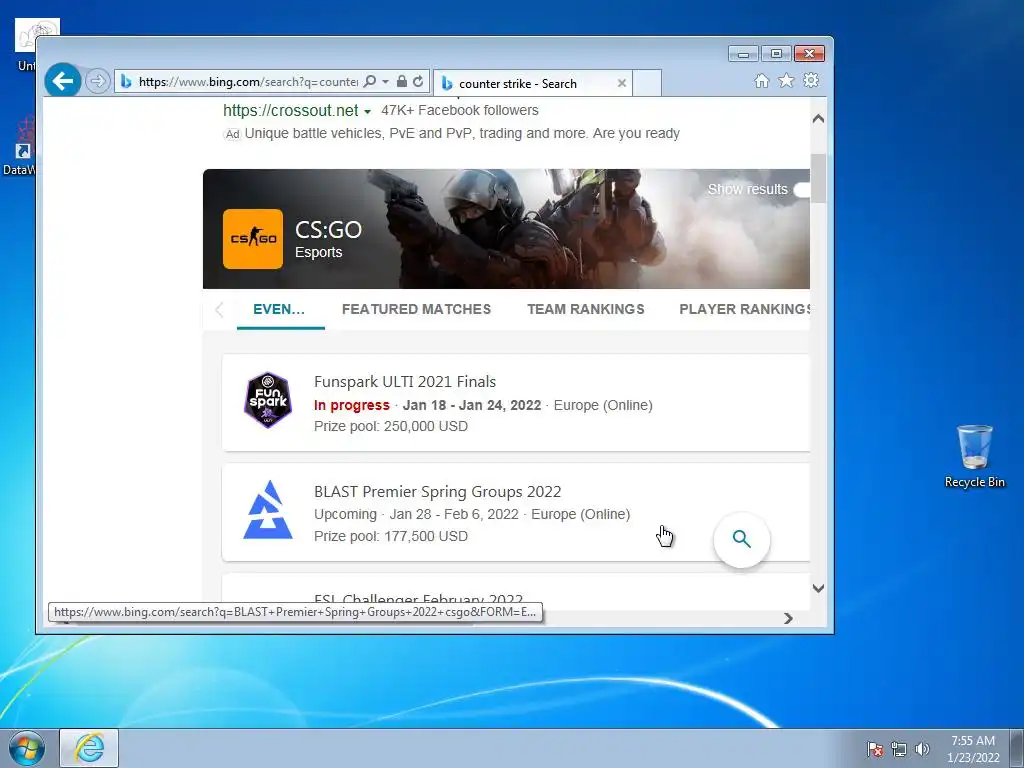Switch to TEAM RANKINGS tab
Screen dimensions: 1024x768
586,310
